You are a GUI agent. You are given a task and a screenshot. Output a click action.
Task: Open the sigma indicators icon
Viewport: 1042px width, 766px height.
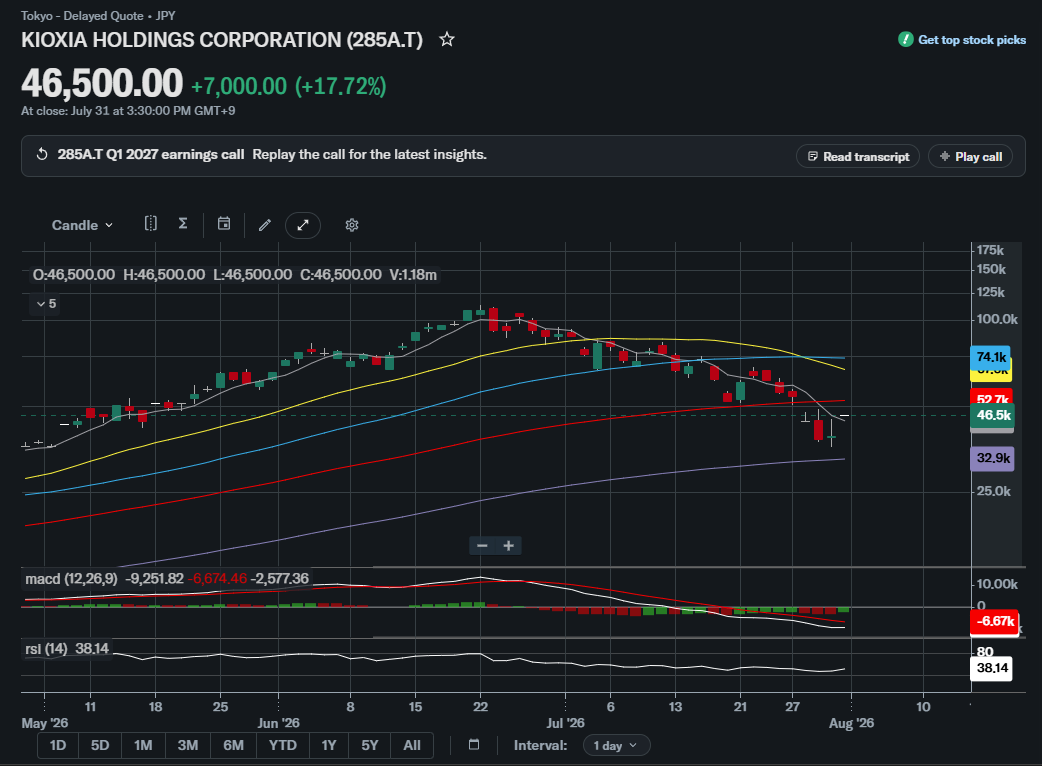coord(183,224)
